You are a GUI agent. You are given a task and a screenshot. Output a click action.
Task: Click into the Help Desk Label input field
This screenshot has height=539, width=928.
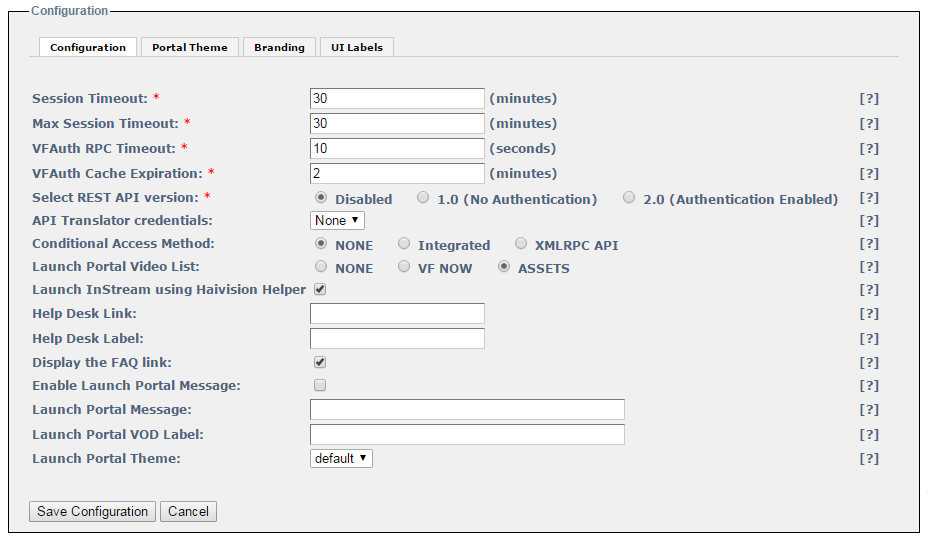coord(397,338)
